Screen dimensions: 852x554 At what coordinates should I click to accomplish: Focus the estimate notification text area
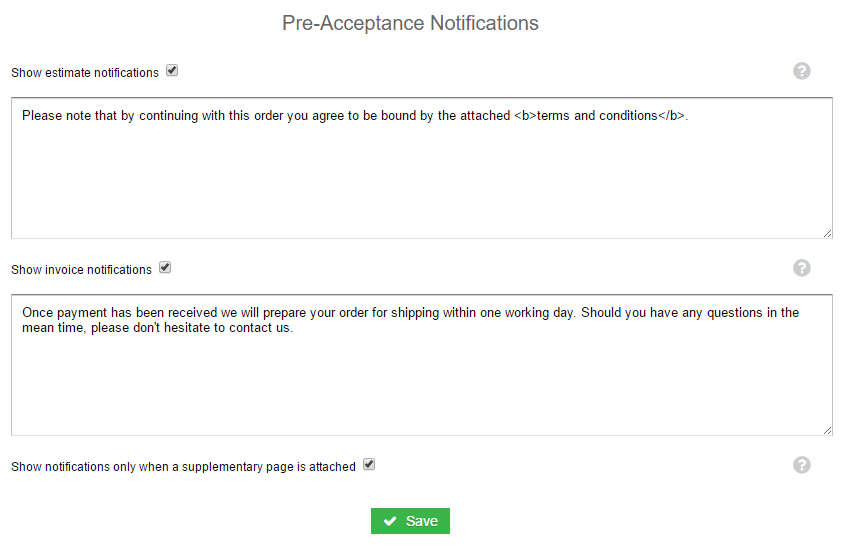[x=421, y=180]
